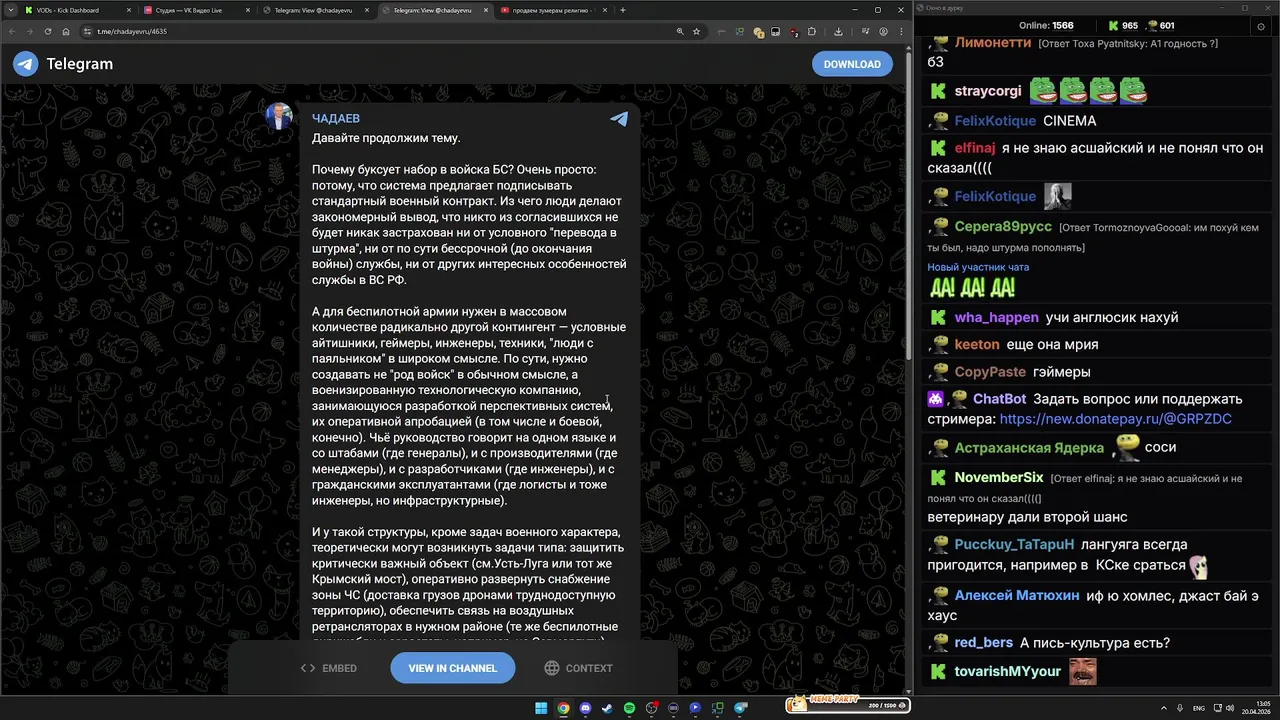Screen dimensions: 1280x720
Task: Open the ЧАДАЕВ channel avatar
Action: [279, 116]
